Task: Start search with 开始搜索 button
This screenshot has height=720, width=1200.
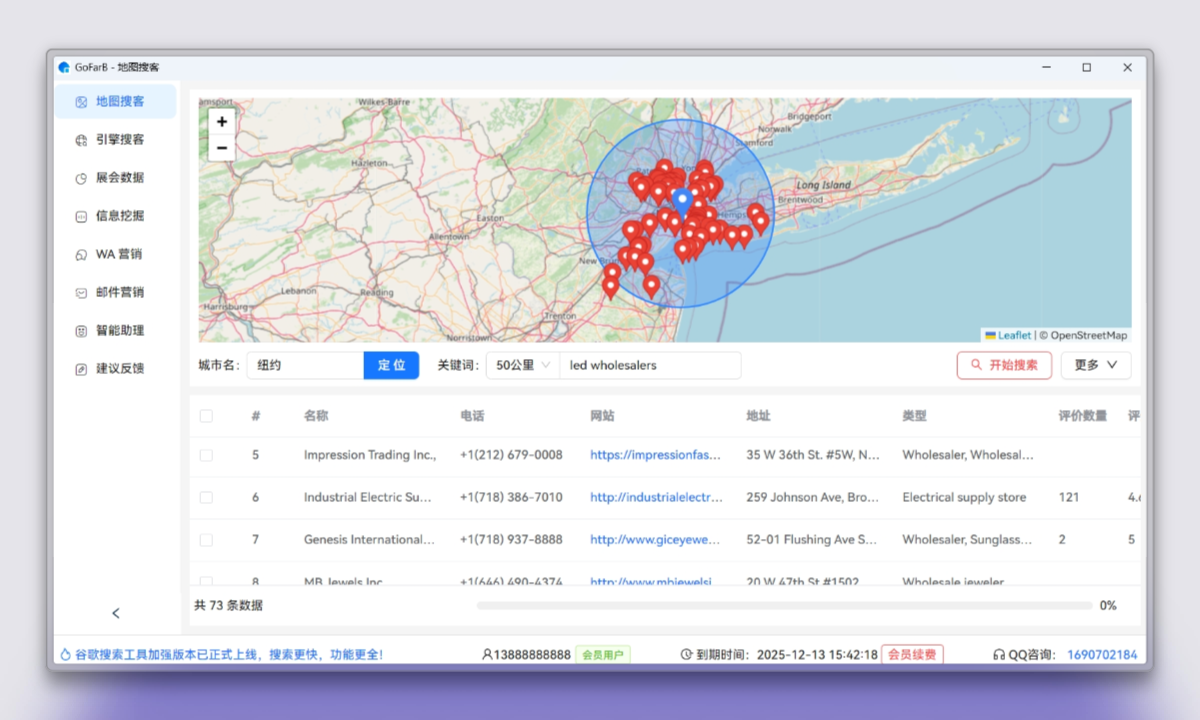Action: click(1004, 365)
